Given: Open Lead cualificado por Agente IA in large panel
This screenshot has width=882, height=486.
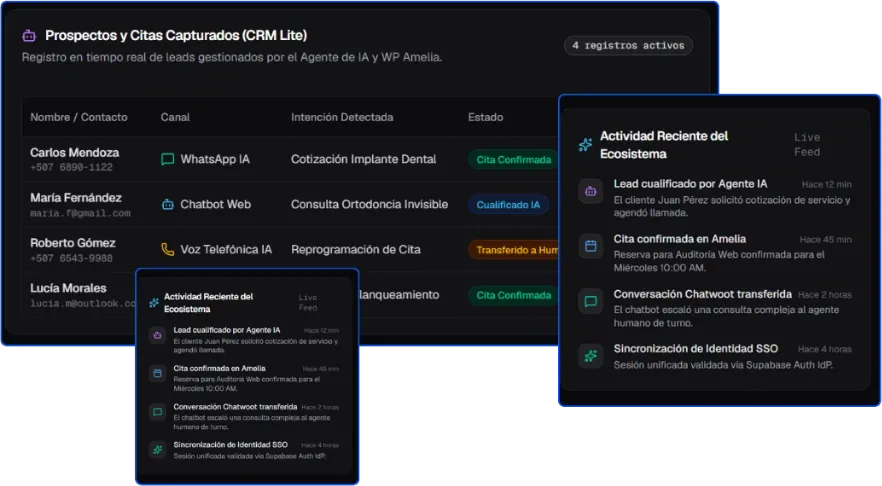Looking at the screenshot, I should [690, 184].
